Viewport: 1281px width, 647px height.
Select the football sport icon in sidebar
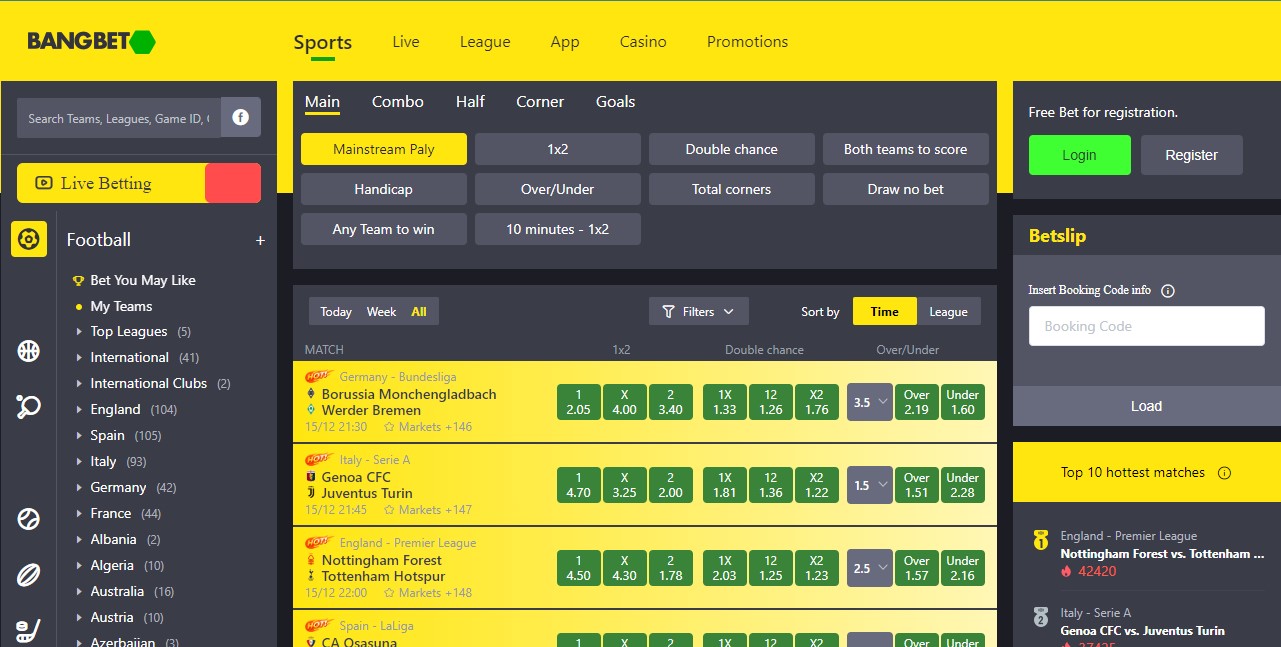pyautogui.click(x=29, y=239)
